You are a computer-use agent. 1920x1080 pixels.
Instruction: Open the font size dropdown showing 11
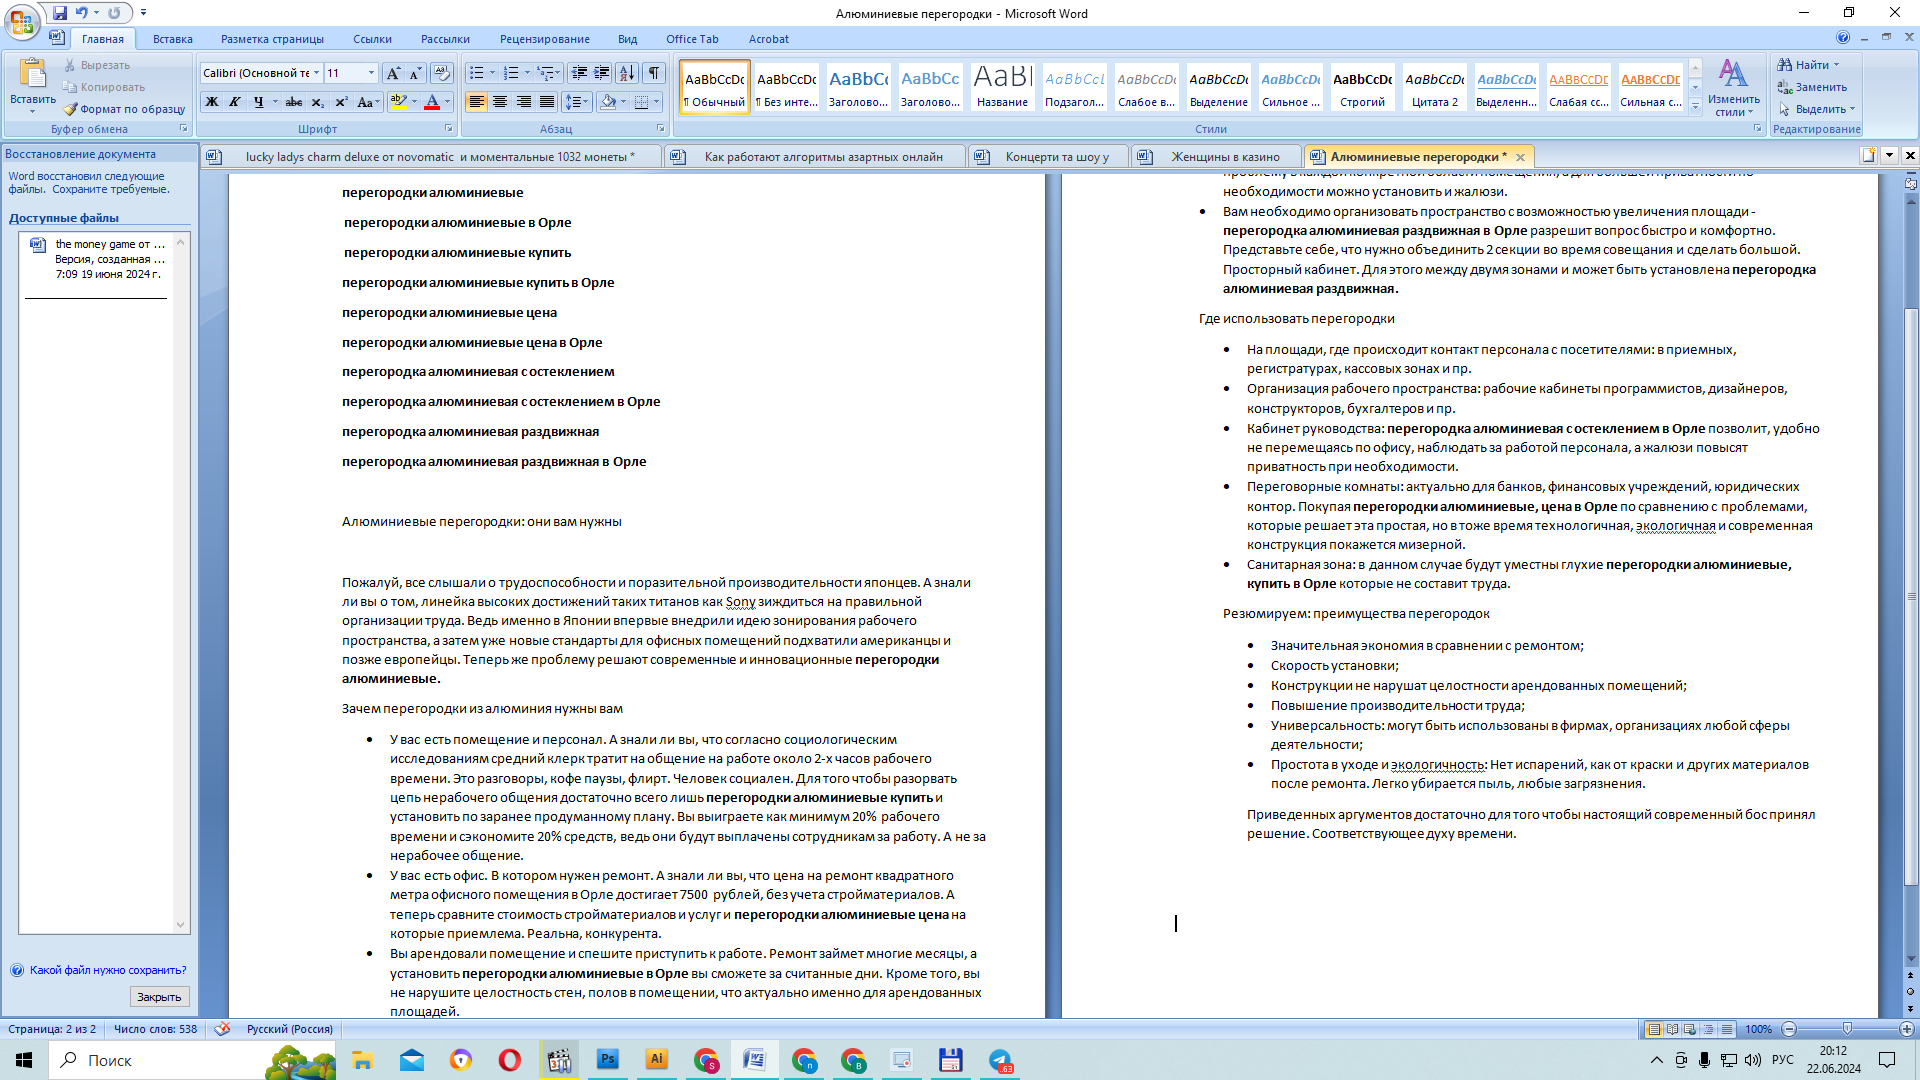coord(371,73)
